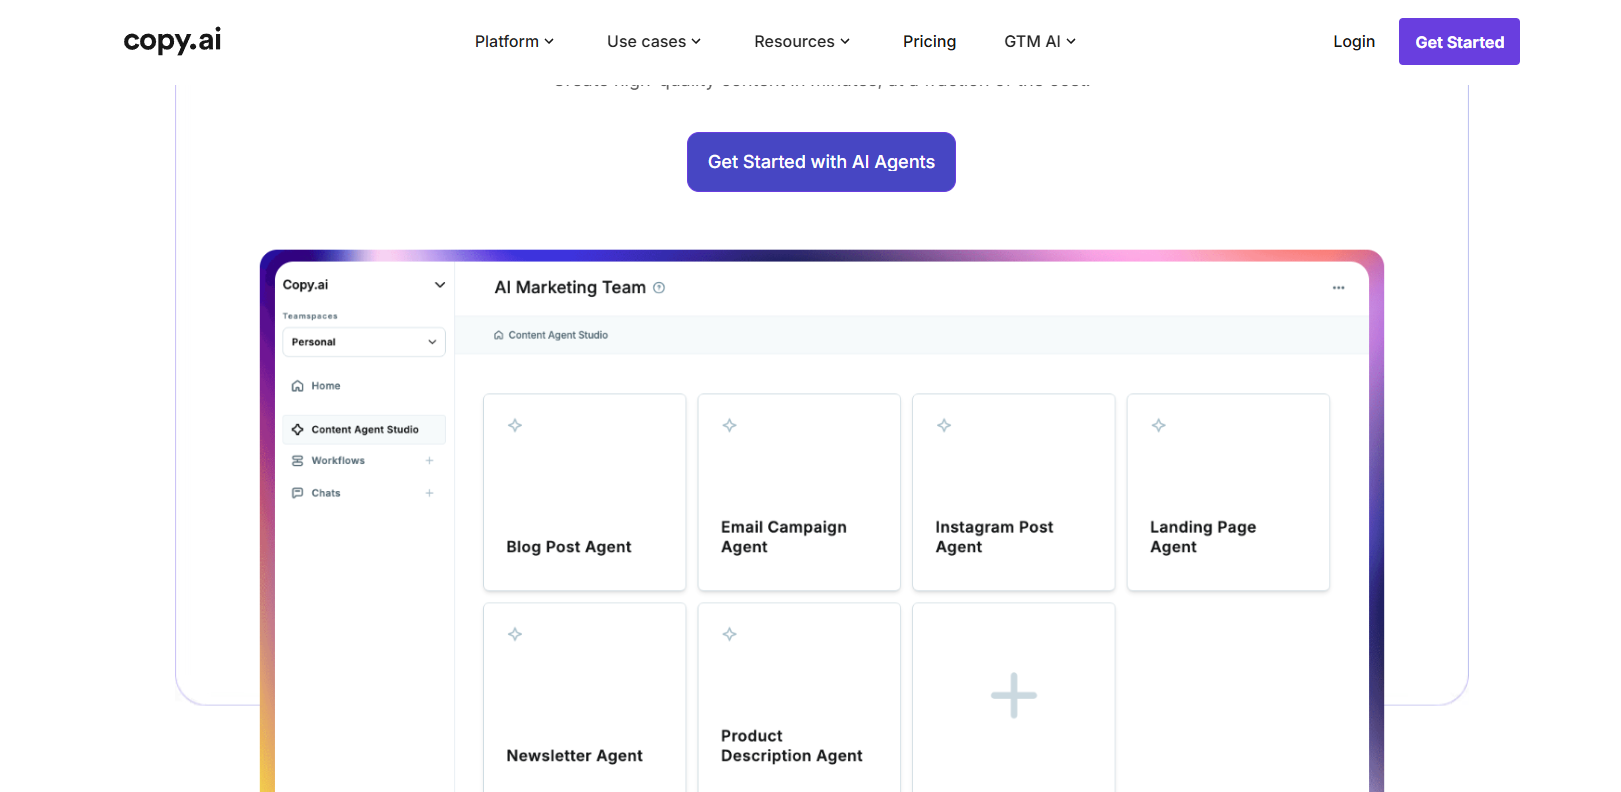Click the Content Agent Studio sparkle icon

(297, 430)
